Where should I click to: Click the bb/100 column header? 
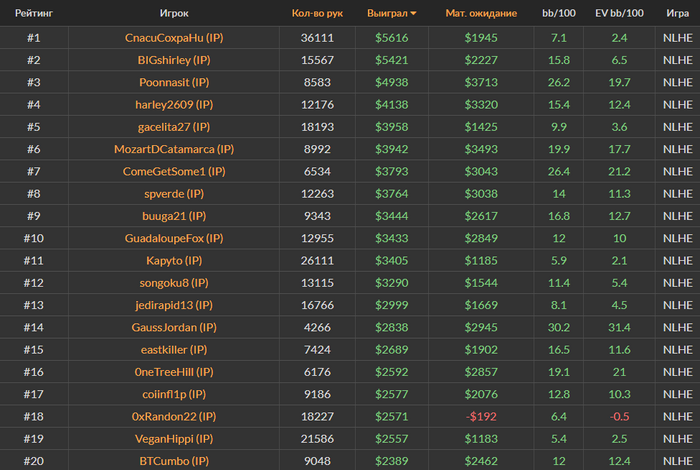click(x=558, y=13)
